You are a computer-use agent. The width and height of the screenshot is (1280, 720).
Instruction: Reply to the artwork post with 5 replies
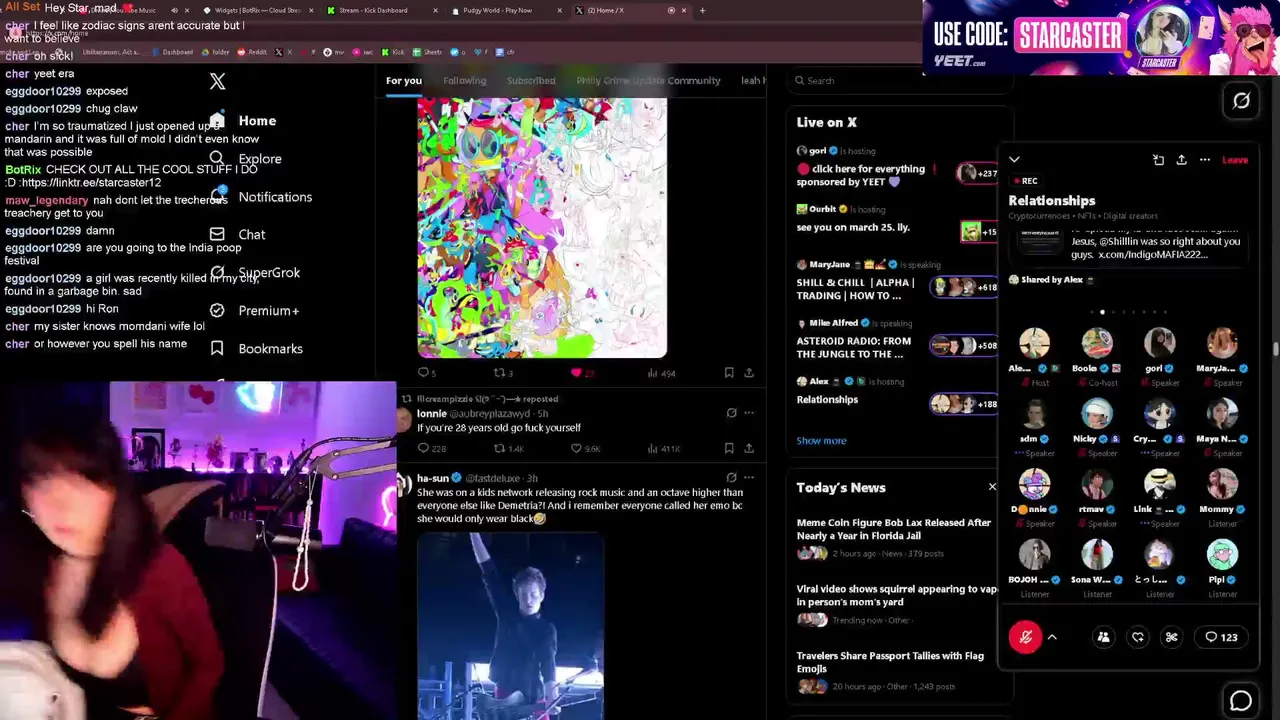(426, 373)
